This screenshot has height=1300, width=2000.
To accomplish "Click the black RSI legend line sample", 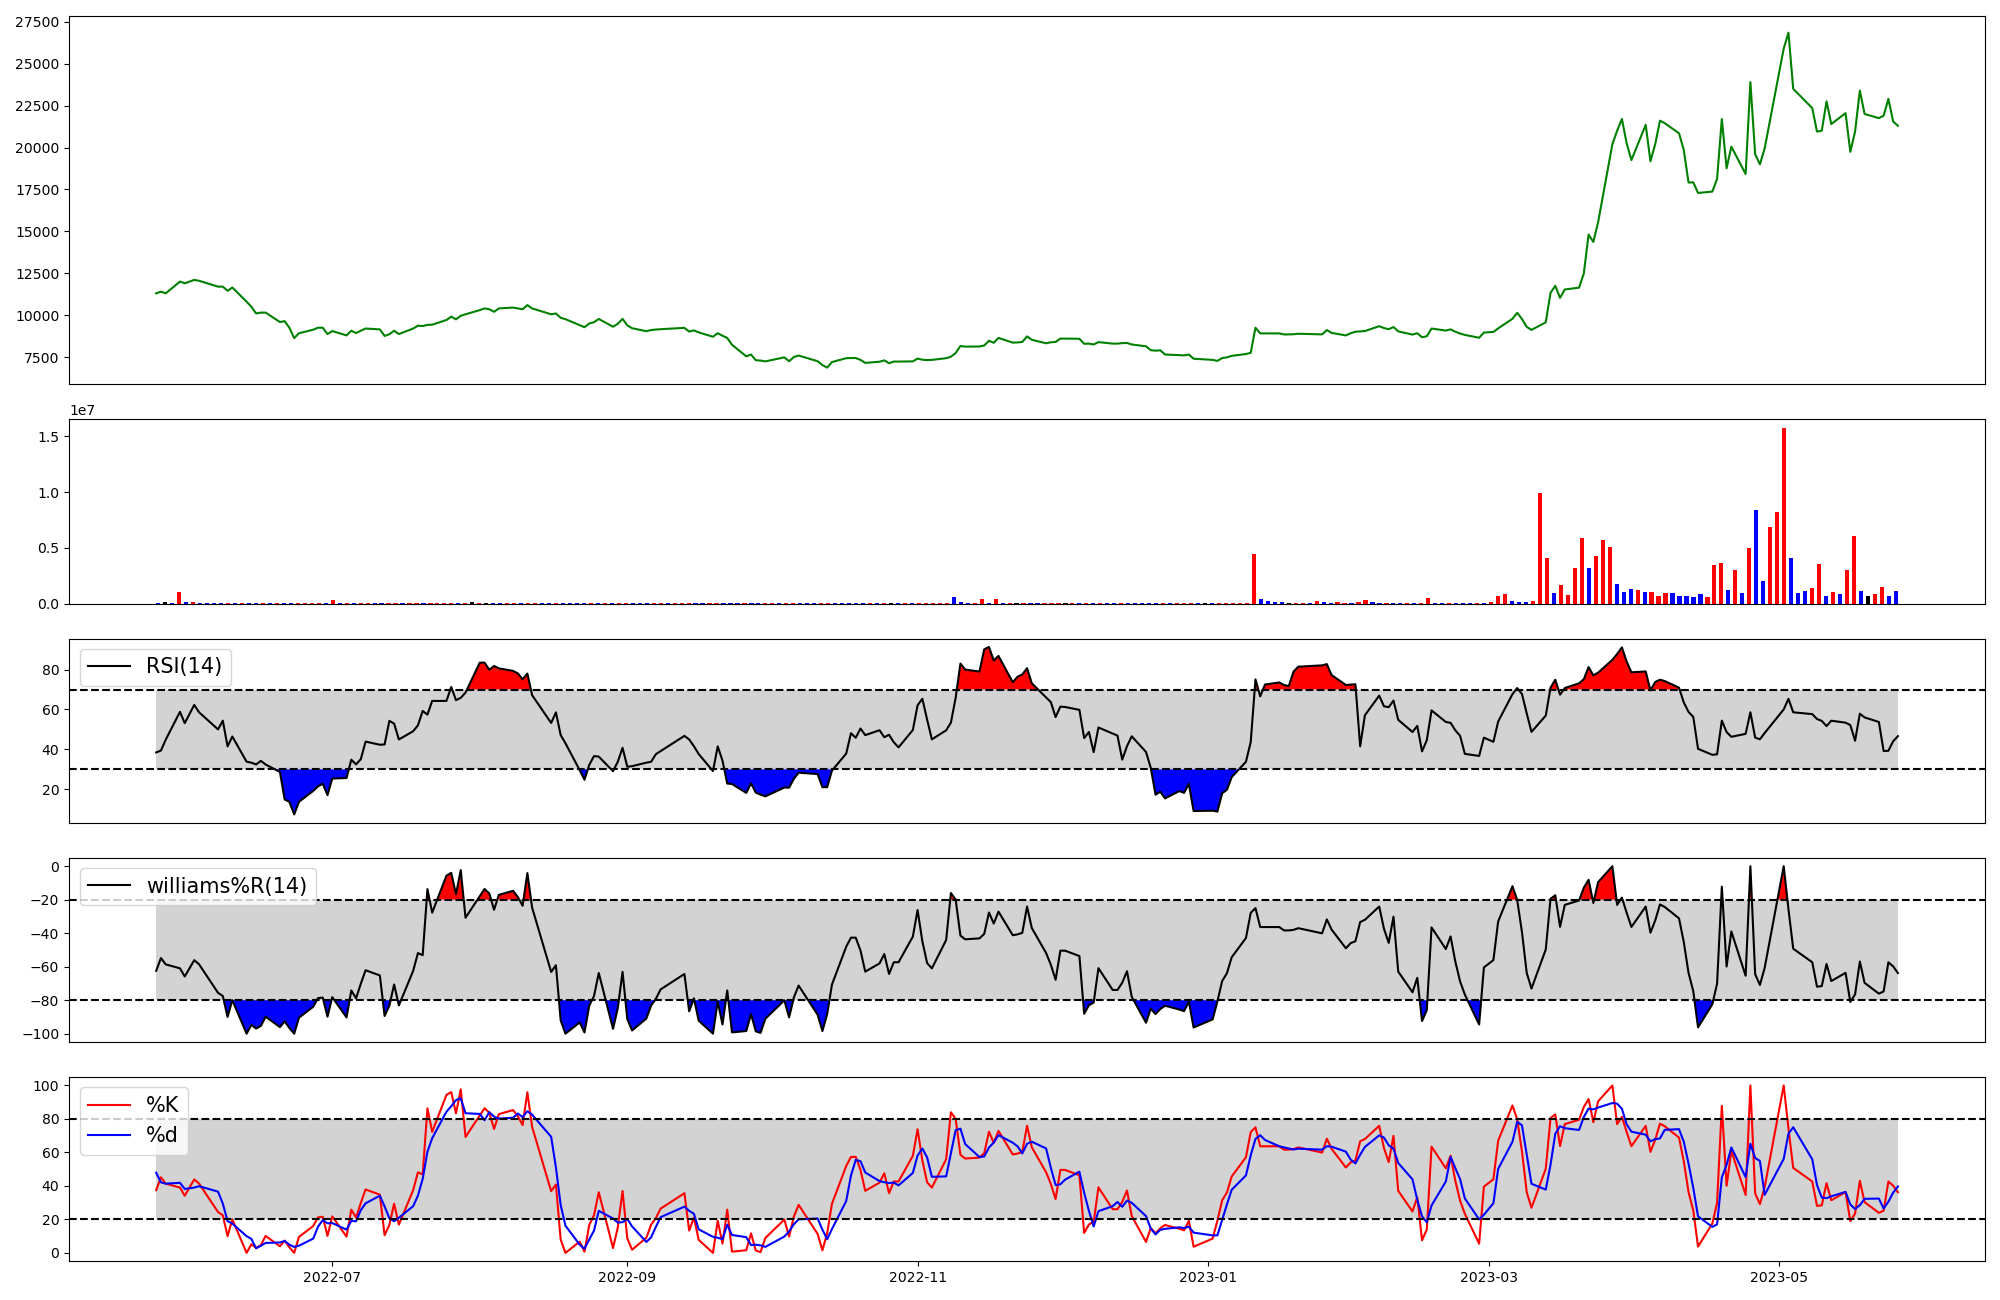I will (109, 666).
